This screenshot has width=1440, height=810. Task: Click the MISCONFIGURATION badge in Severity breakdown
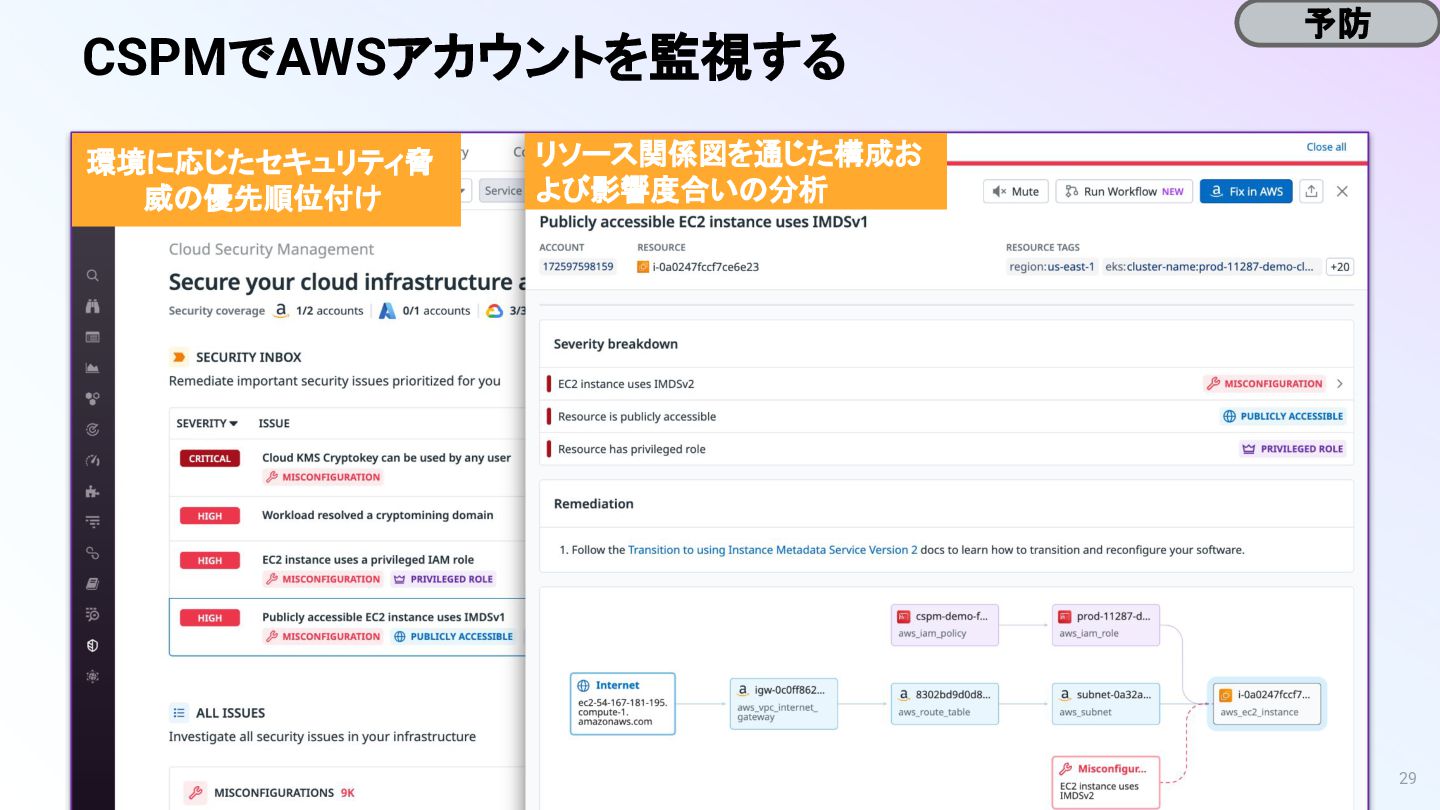[x=1264, y=383]
